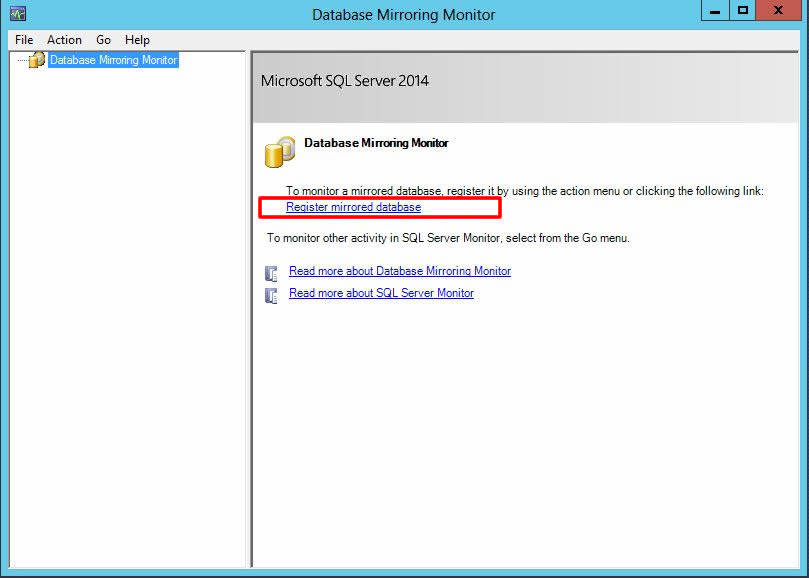Open the Help menu

click(137, 40)
